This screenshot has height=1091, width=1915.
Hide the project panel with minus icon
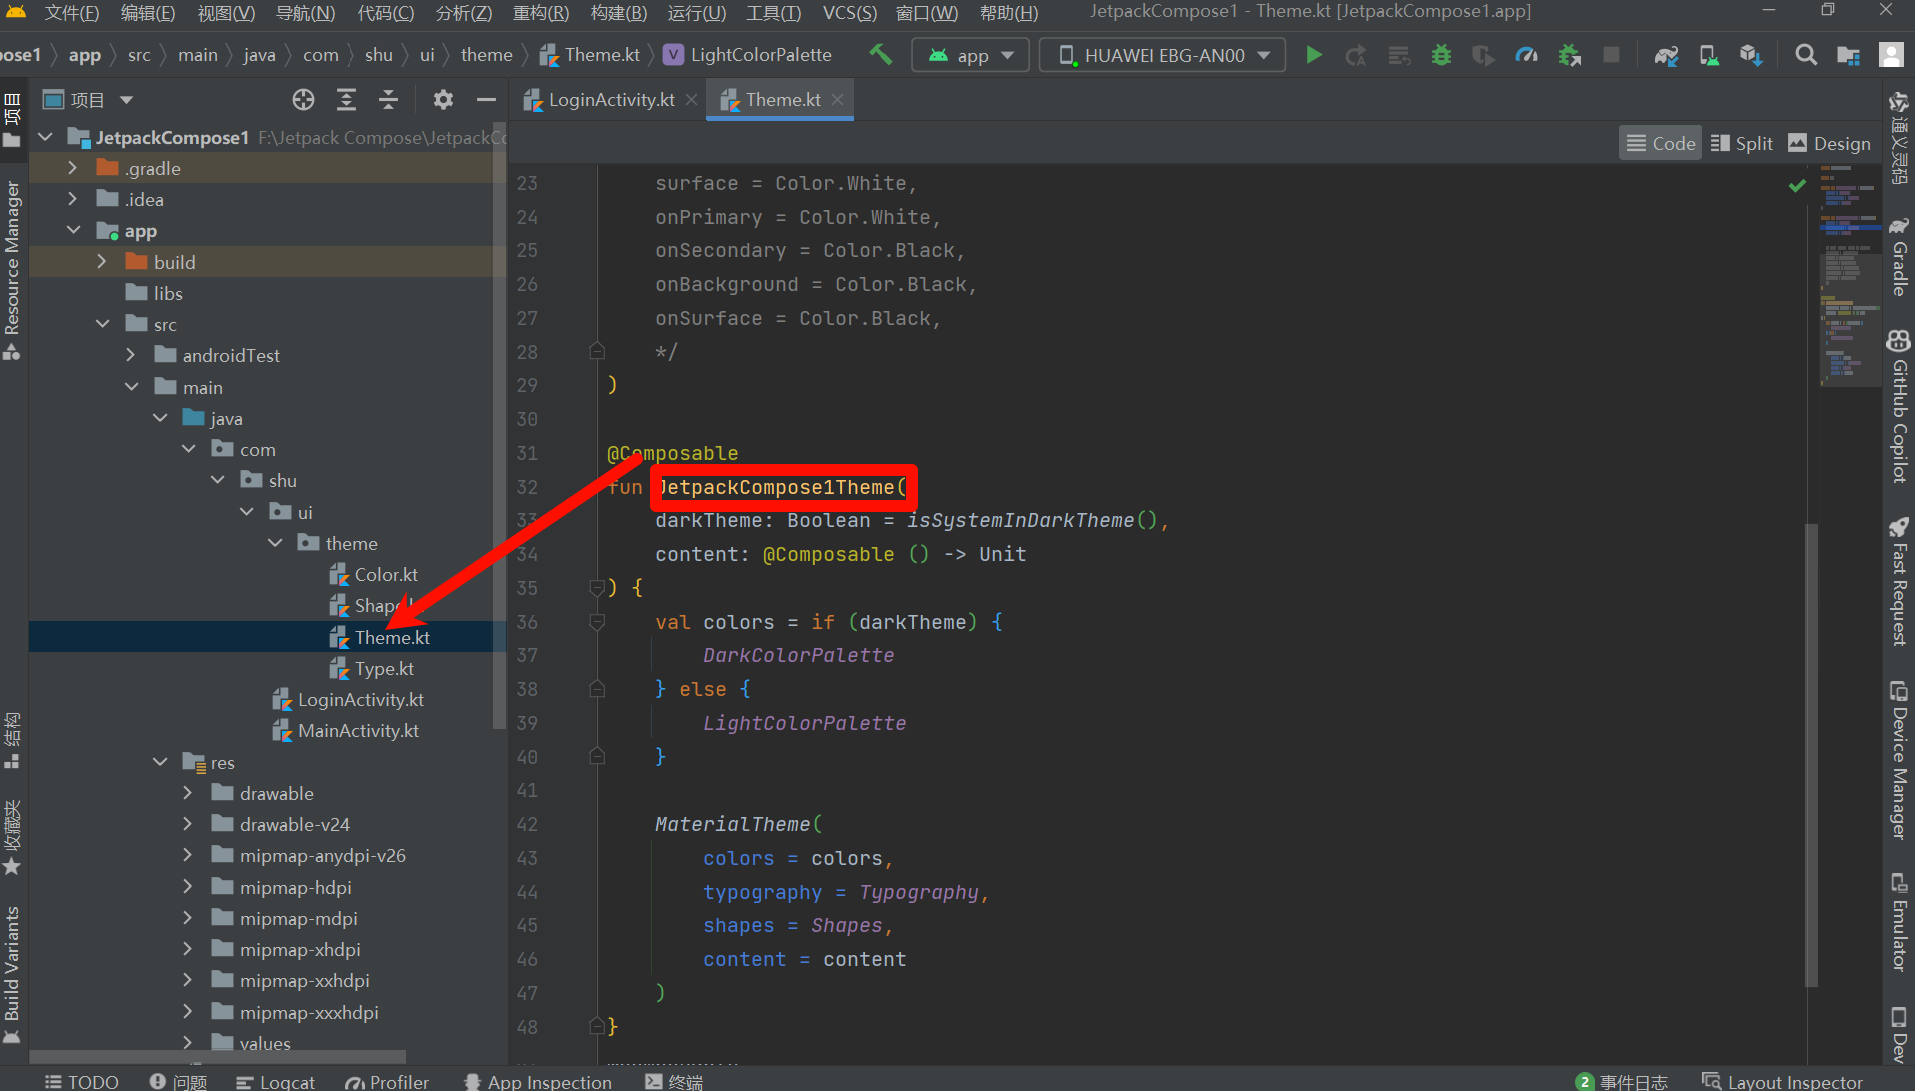coord(486,99)
